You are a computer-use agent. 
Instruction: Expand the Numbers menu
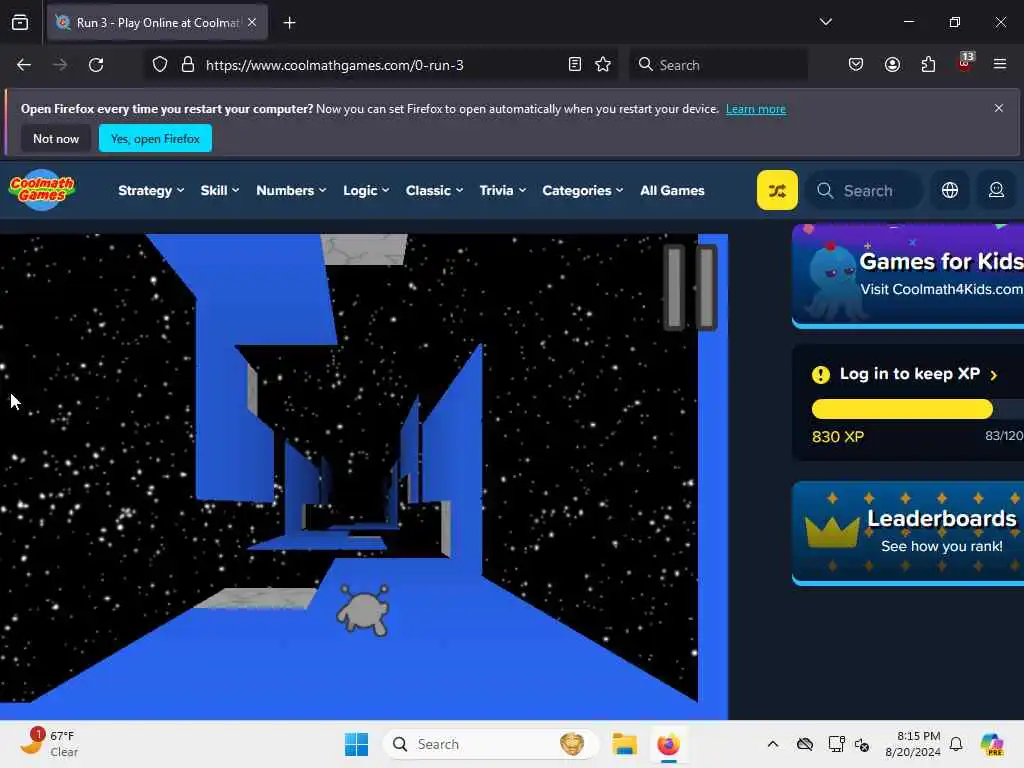pos(291,191)
